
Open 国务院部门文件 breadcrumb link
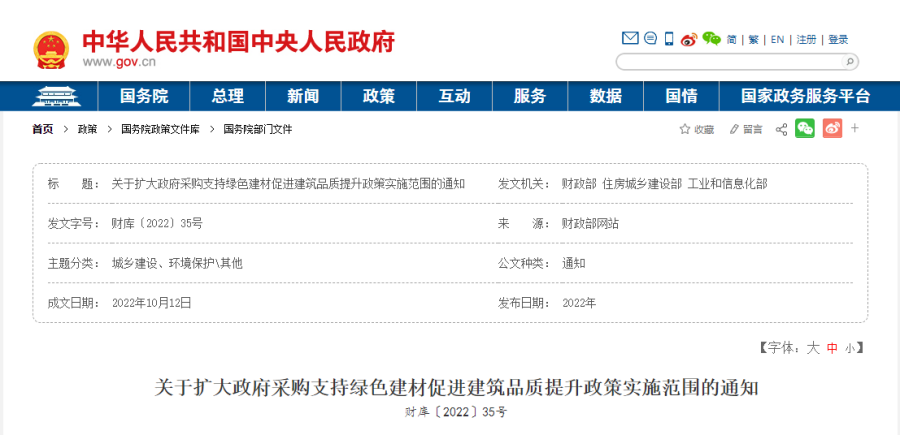[258, 129]
